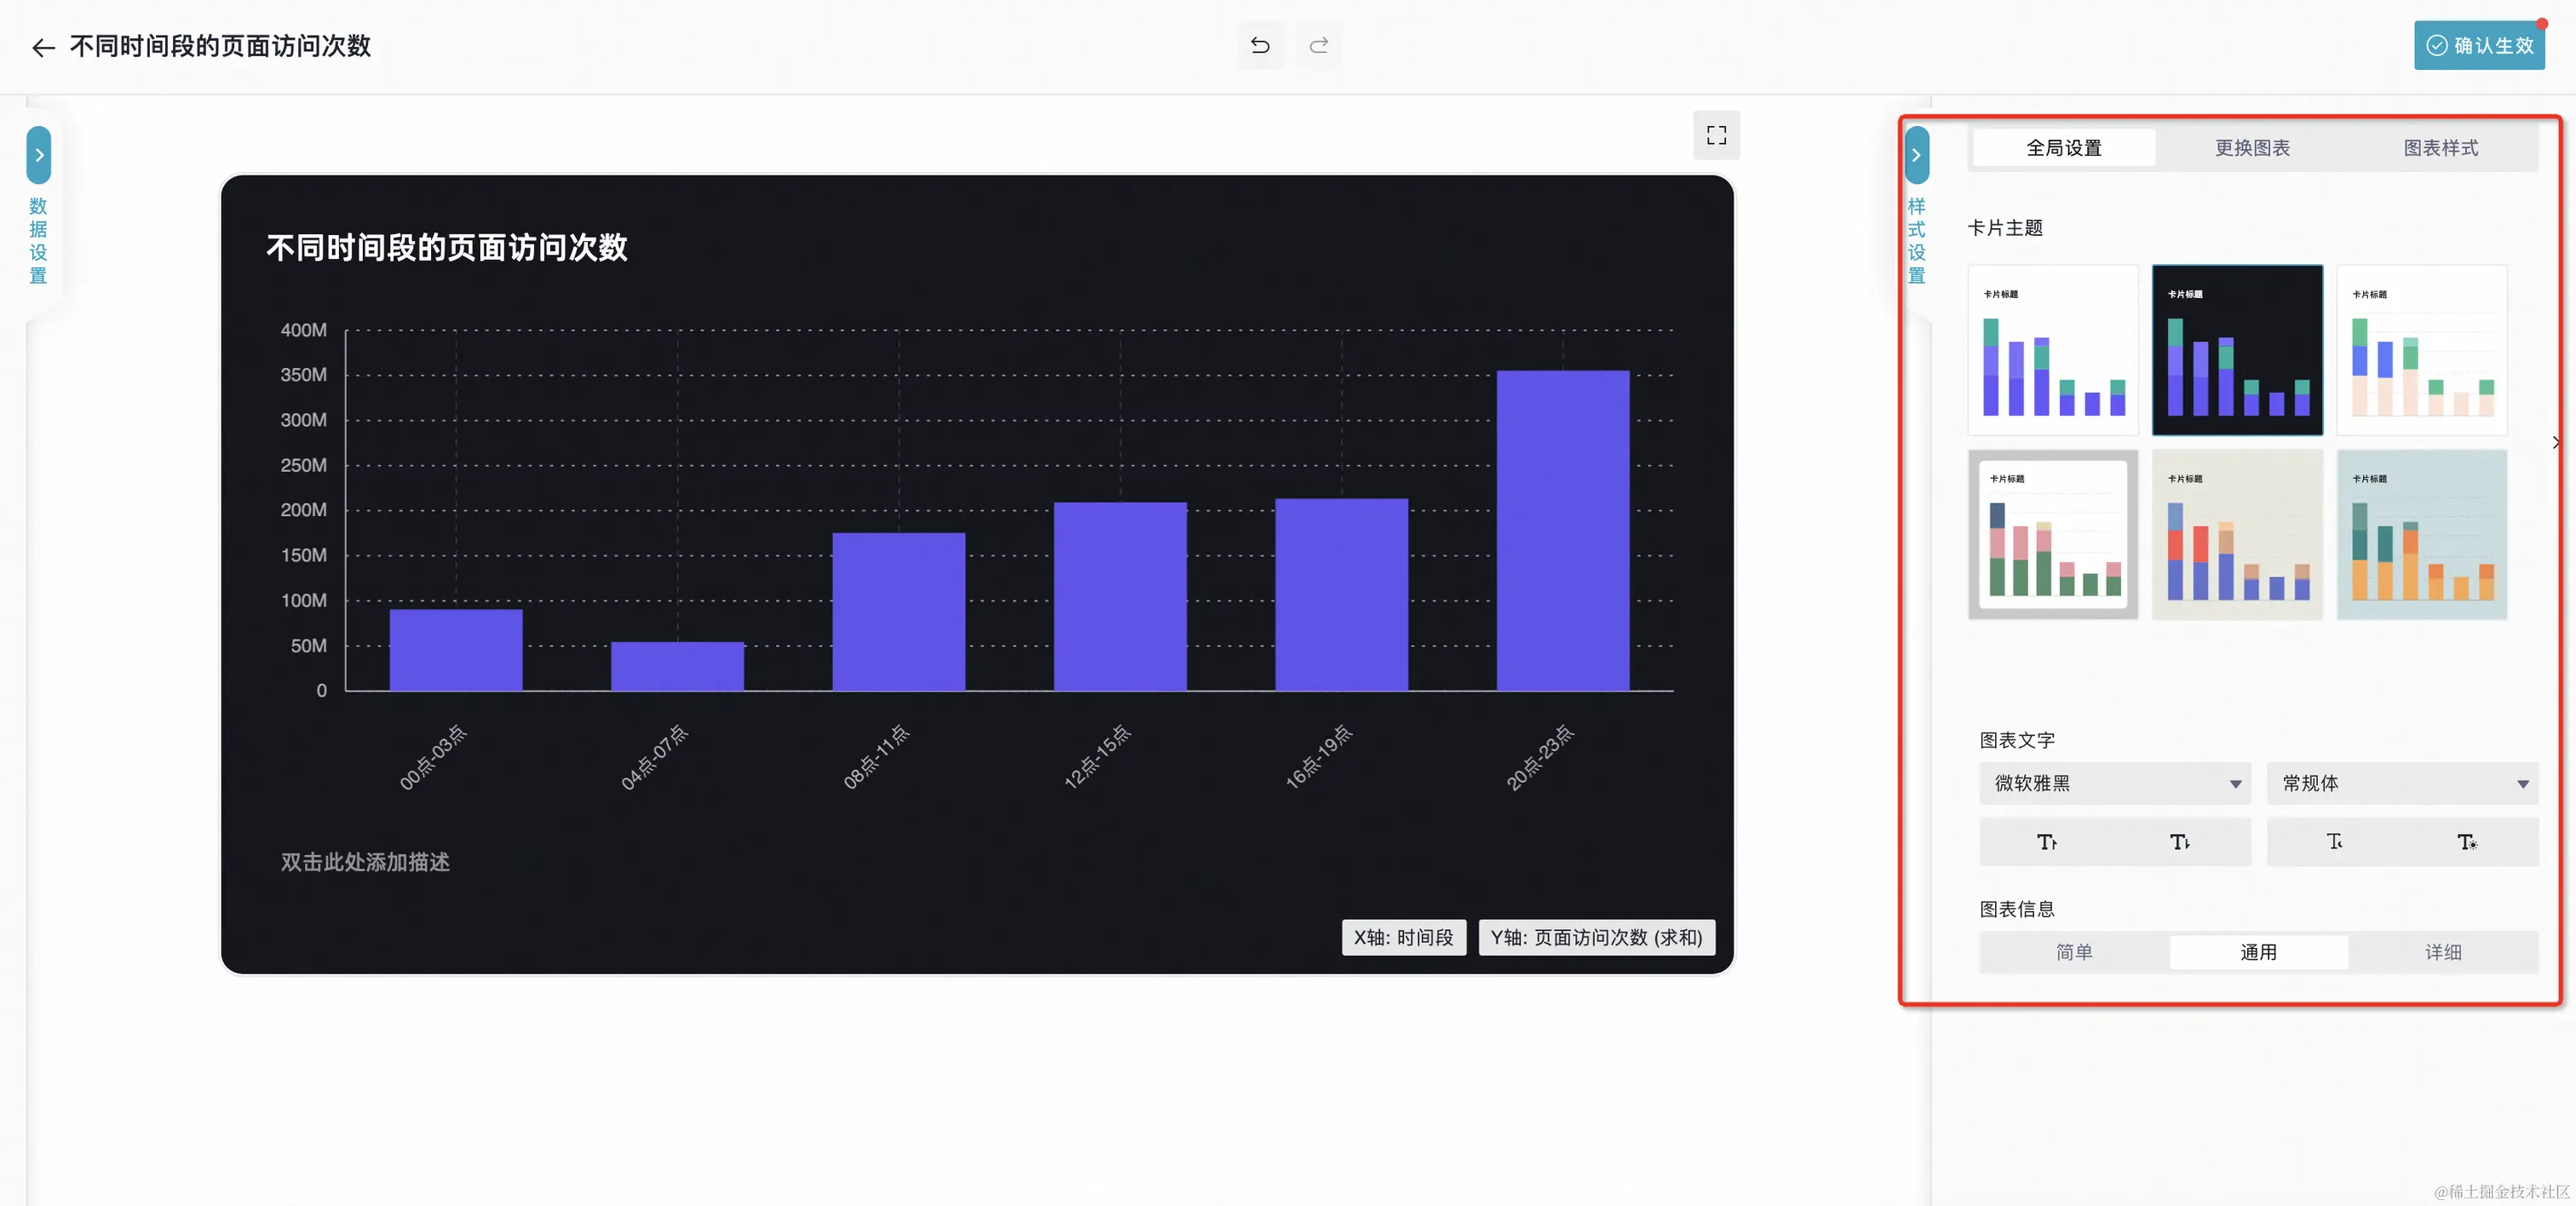The height and width of the screenshot is (1206, 2576).
Task: Select the teal and orange card theme
Action: point(2420,534)
